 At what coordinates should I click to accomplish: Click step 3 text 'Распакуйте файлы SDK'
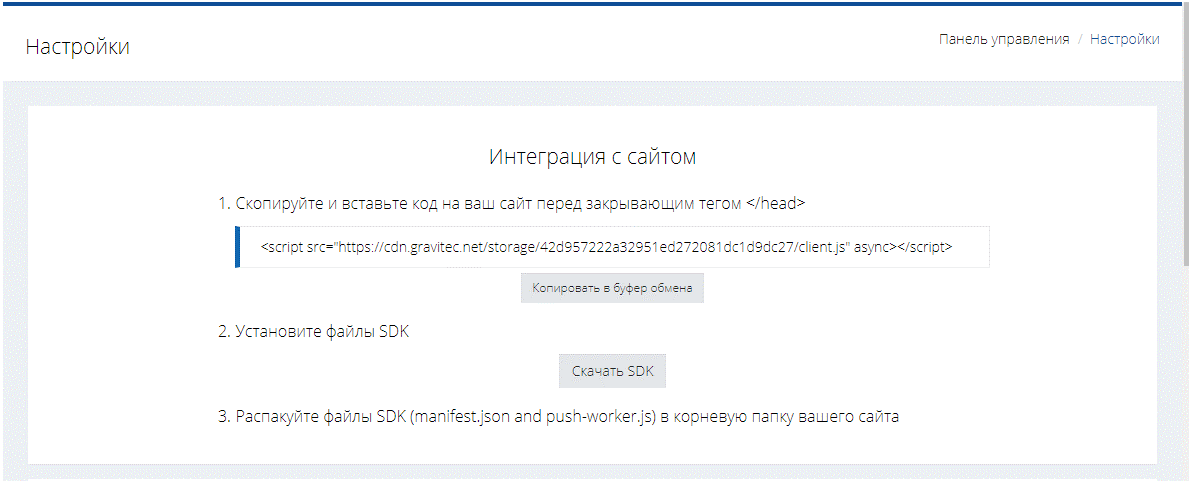click(321, 416)
